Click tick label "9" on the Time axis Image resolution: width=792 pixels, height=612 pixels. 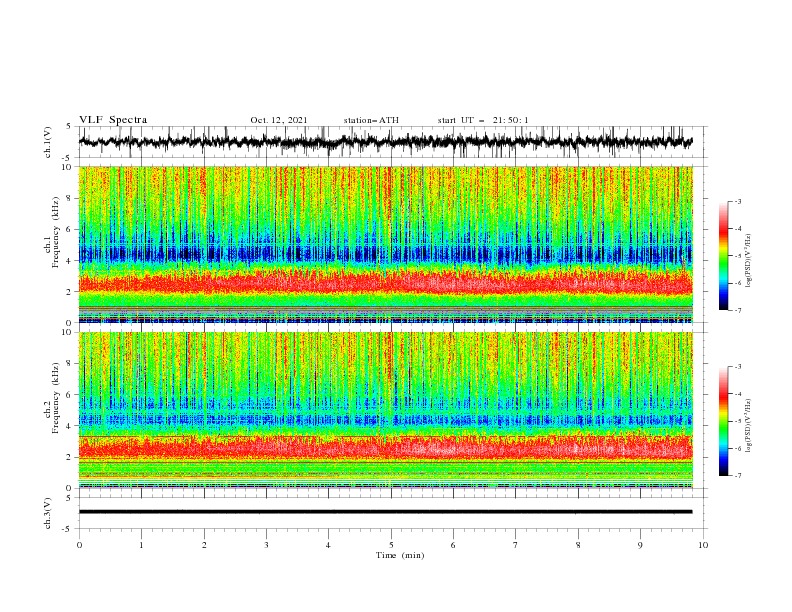[x=640, y=545]
